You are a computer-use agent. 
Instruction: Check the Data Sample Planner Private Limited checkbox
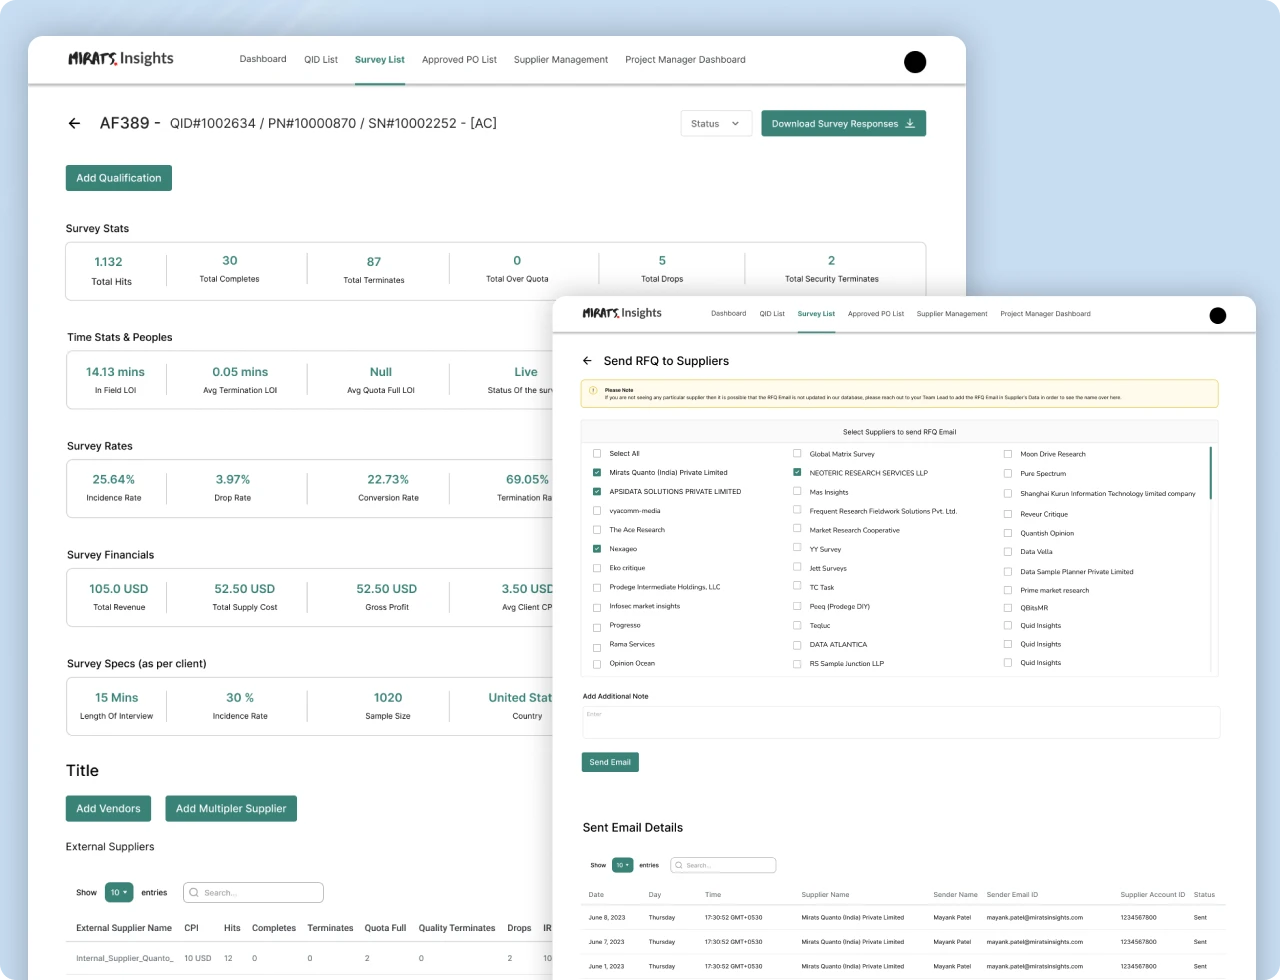point(1008,571)
